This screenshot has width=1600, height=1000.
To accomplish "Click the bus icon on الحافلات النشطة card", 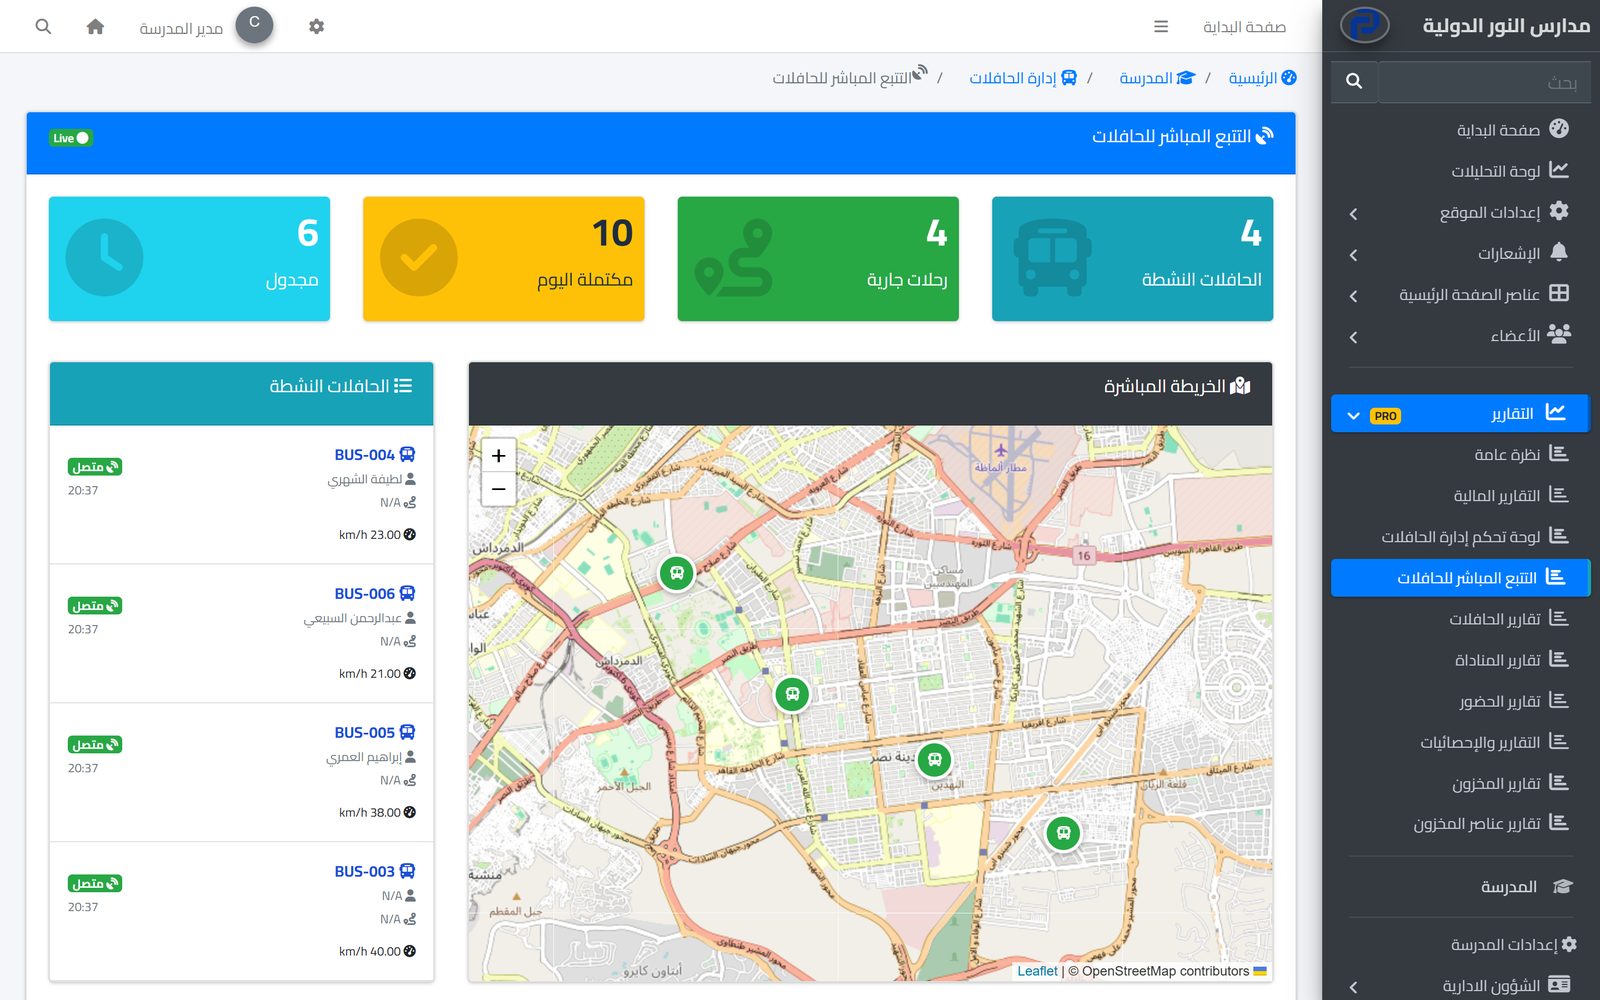I will (x=1052, y=258).
